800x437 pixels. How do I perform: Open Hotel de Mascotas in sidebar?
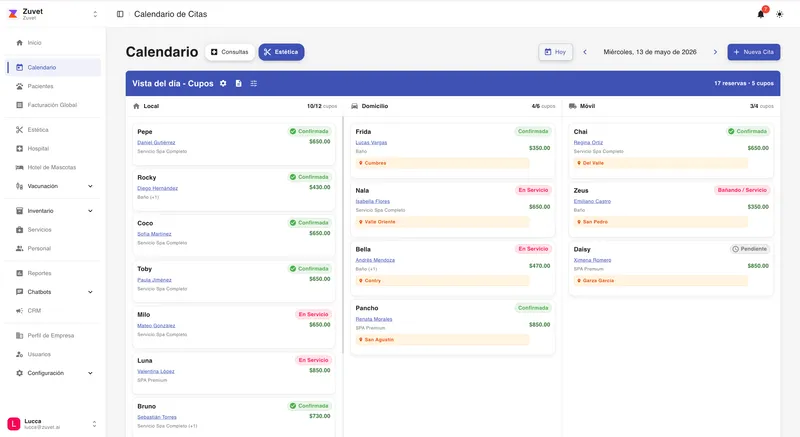(52, 167)
